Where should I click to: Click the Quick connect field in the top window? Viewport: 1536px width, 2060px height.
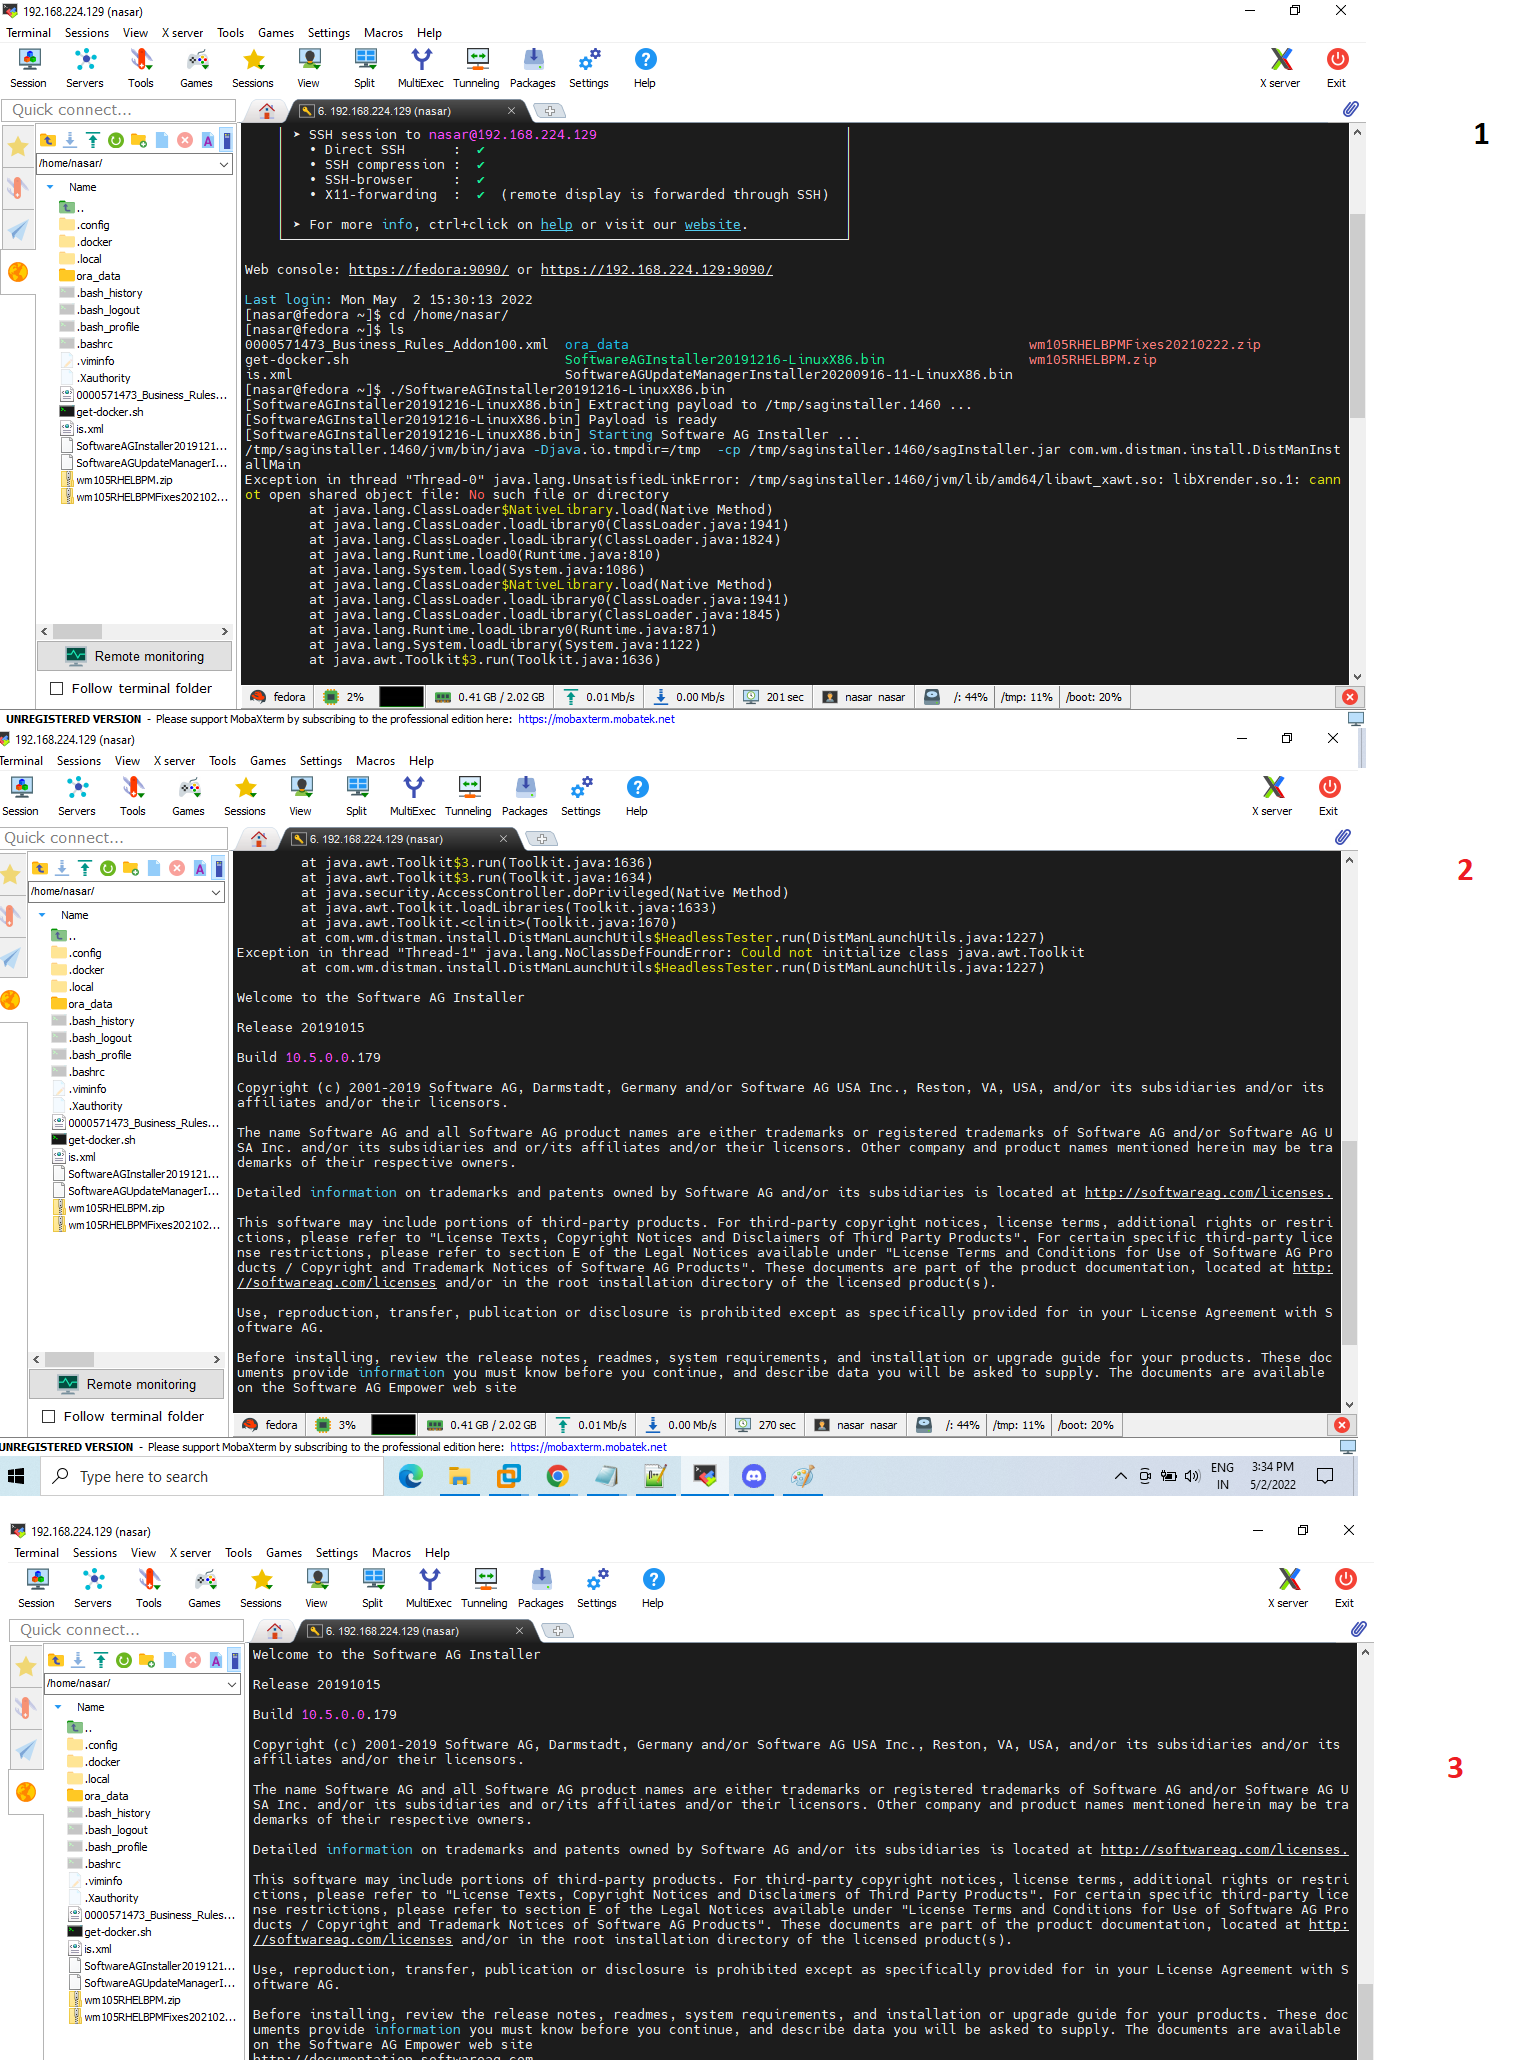(118, 110)
